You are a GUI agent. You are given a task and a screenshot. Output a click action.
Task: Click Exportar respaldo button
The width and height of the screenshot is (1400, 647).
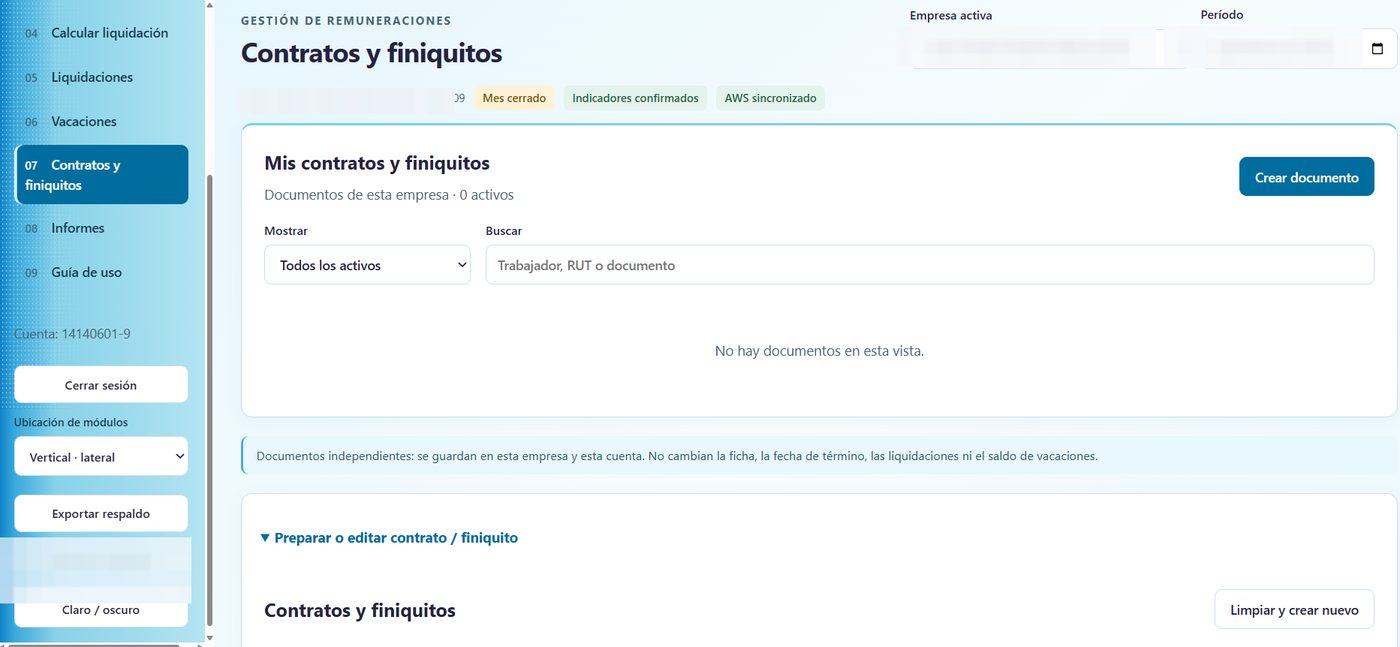pos(101,513)
